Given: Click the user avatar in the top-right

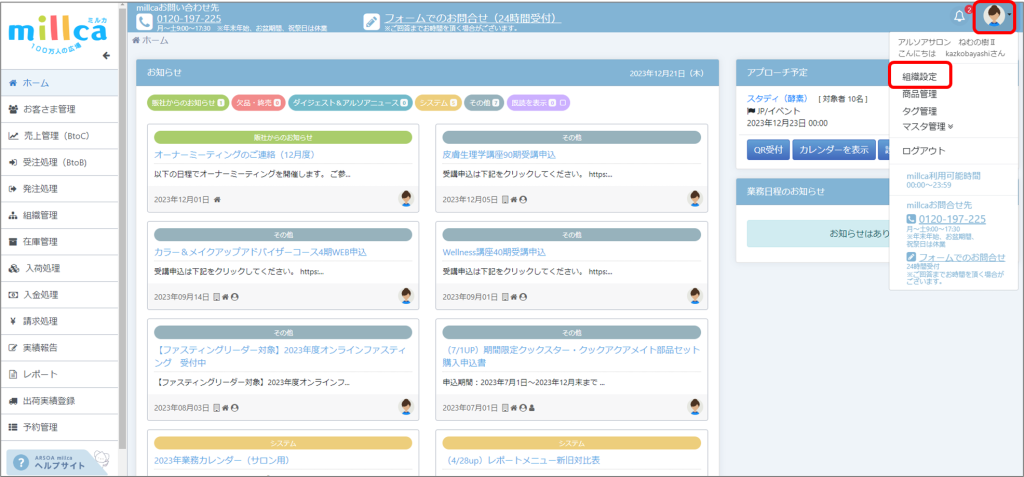Looking at the screenshot, I should pos(994,17).
